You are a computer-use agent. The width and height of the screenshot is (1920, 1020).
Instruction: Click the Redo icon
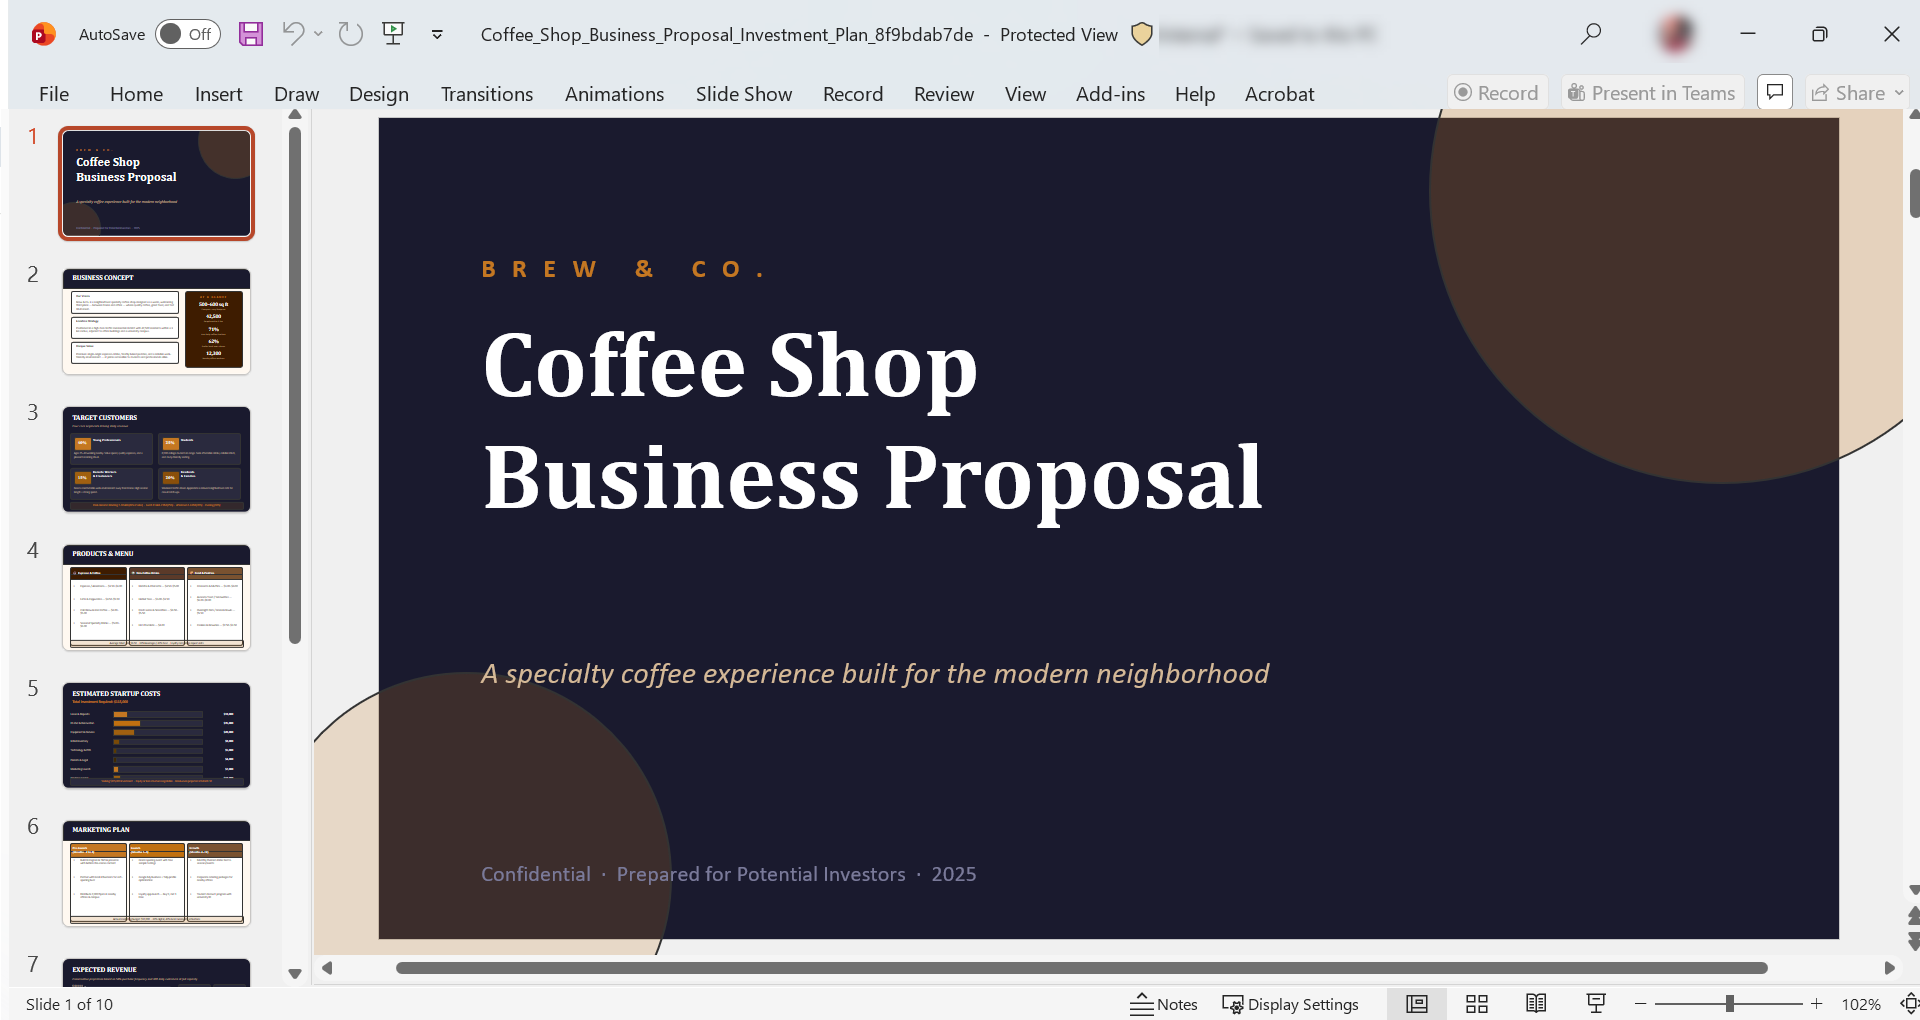[350, 34]
